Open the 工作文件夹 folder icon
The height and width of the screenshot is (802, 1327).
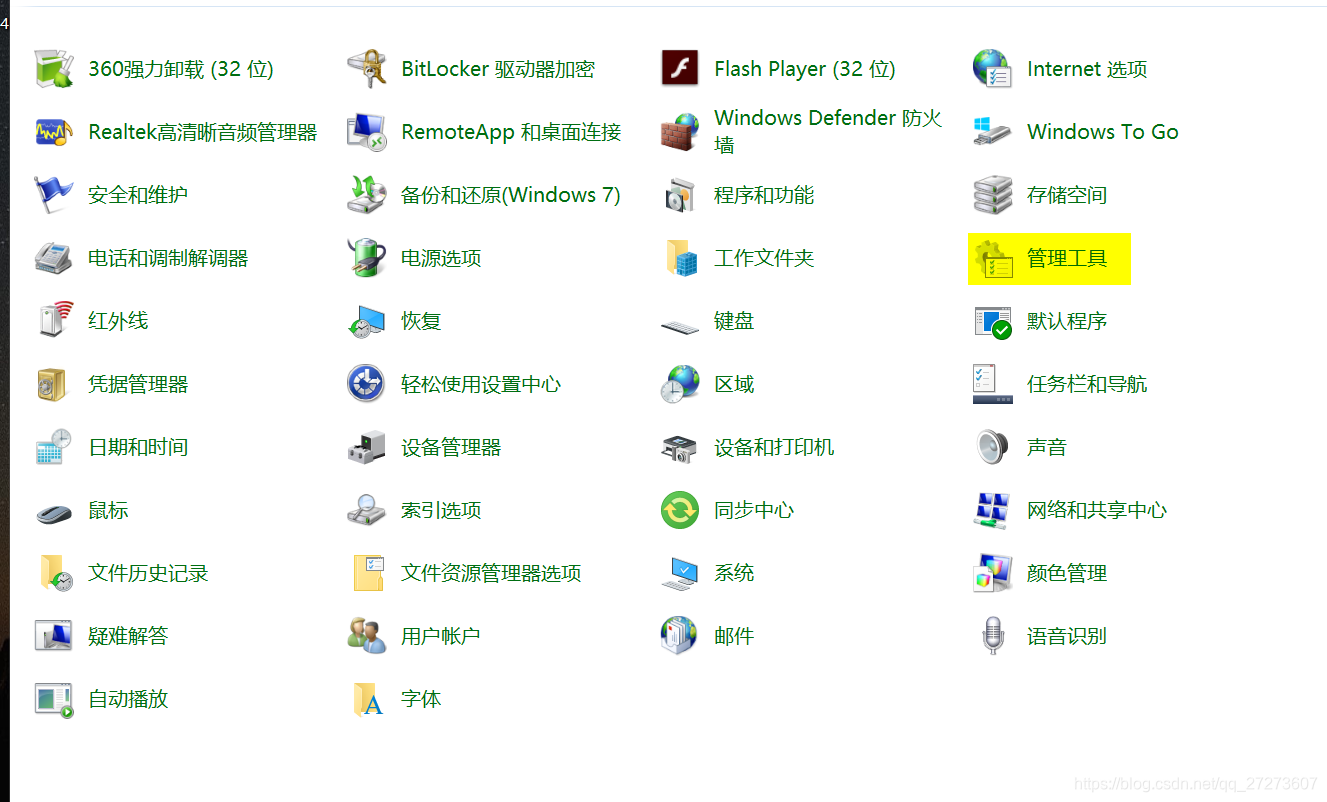click(x=680, y=258)
